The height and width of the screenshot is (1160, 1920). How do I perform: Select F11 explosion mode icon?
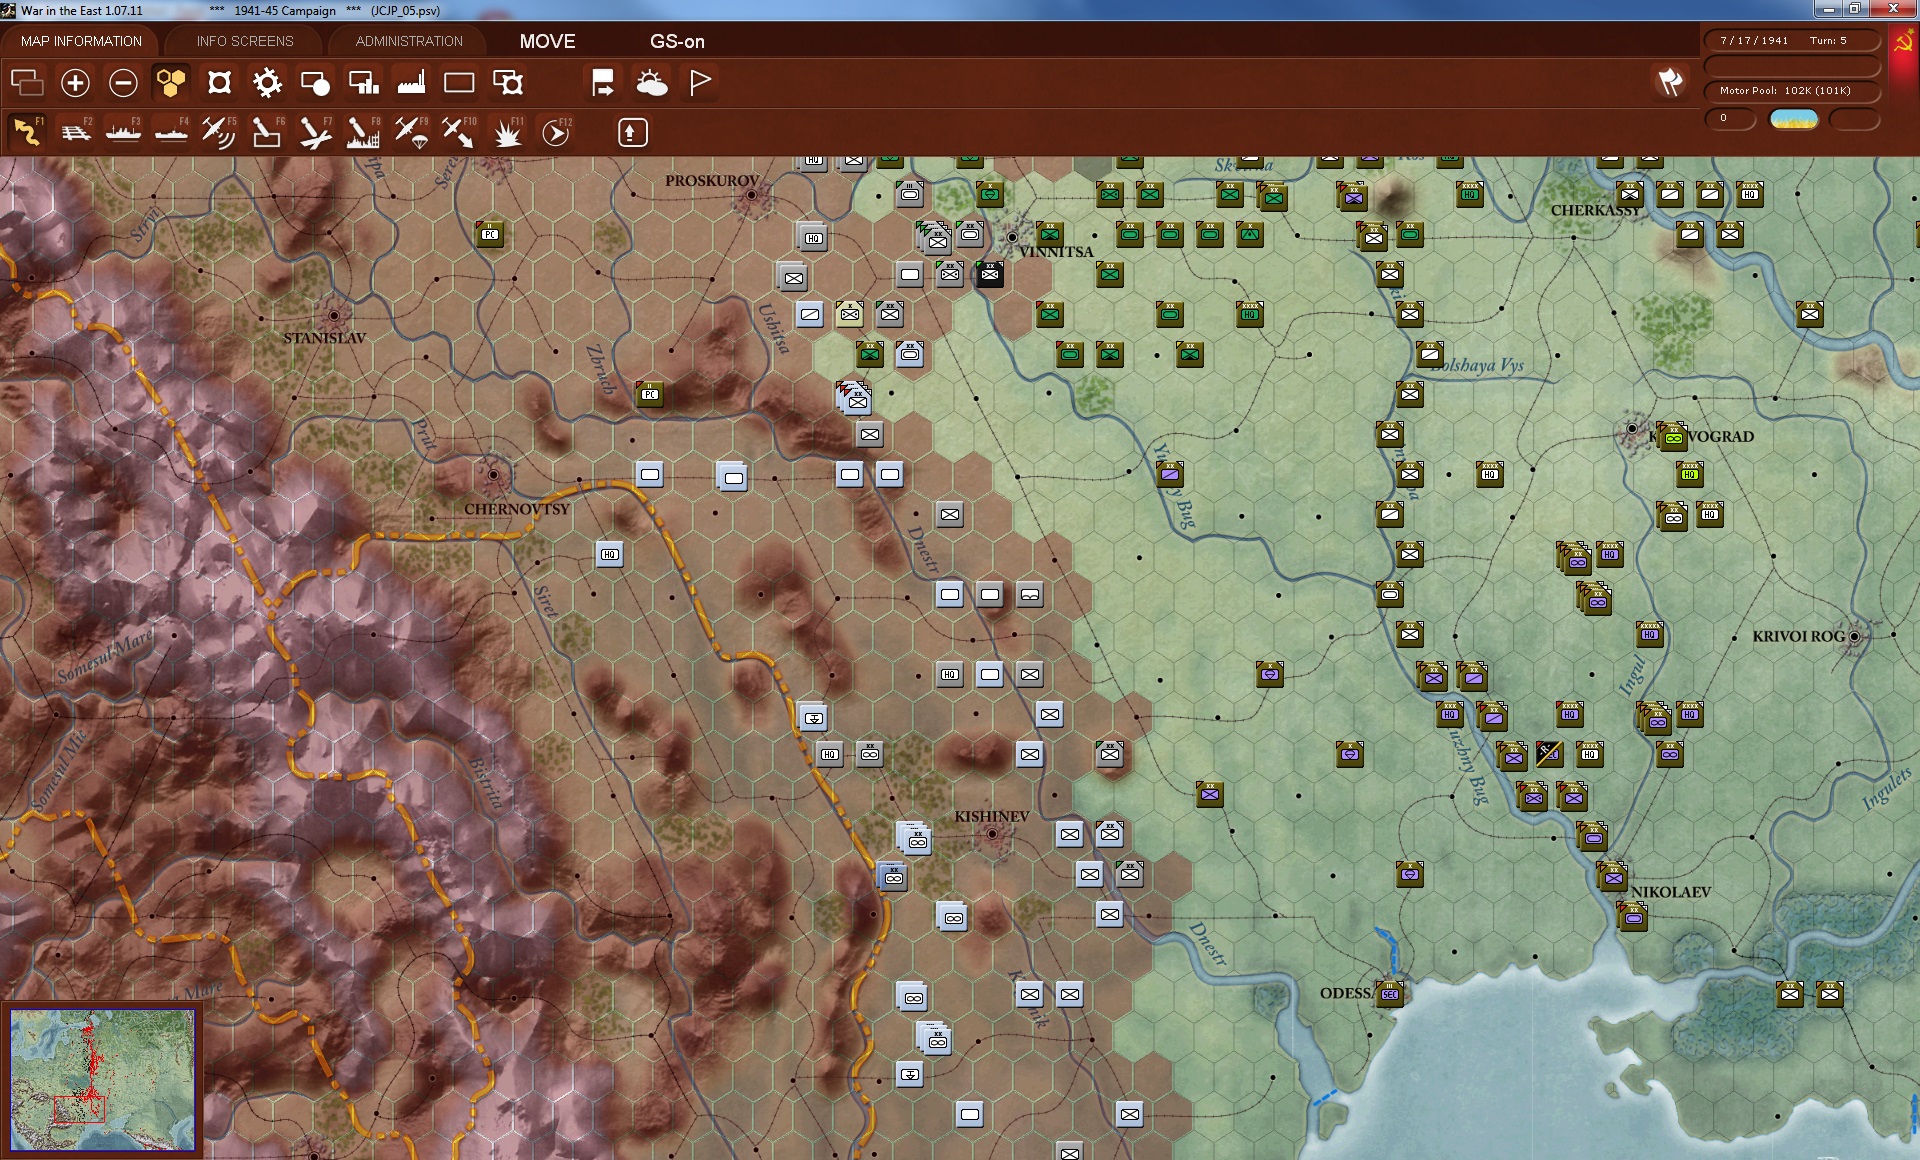(x=508, y=132)
